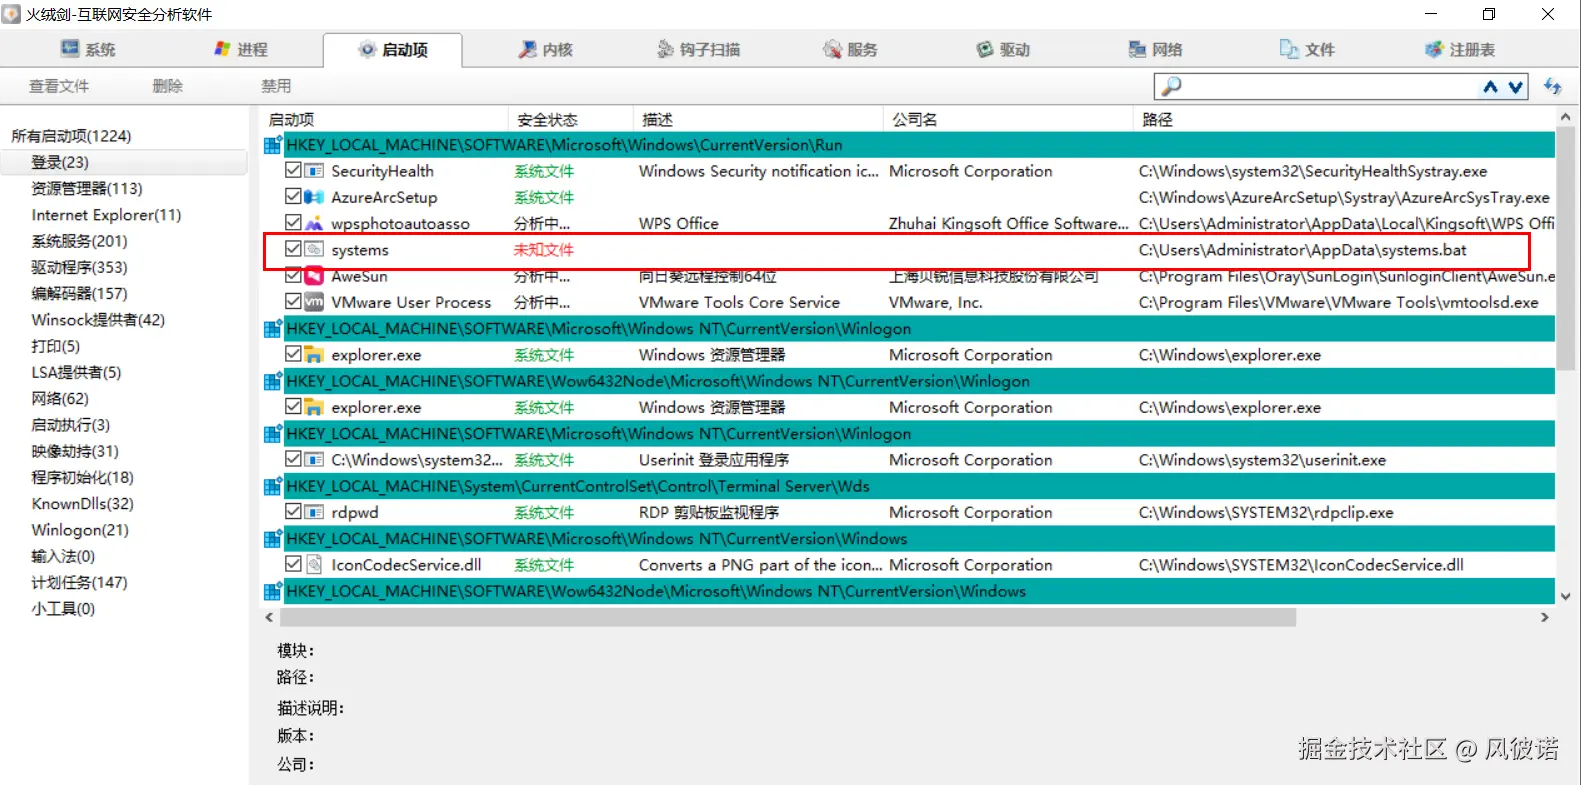Click the 未知文件 status of systems
This screenshot has height=785, width=1581.
[543, 249]
